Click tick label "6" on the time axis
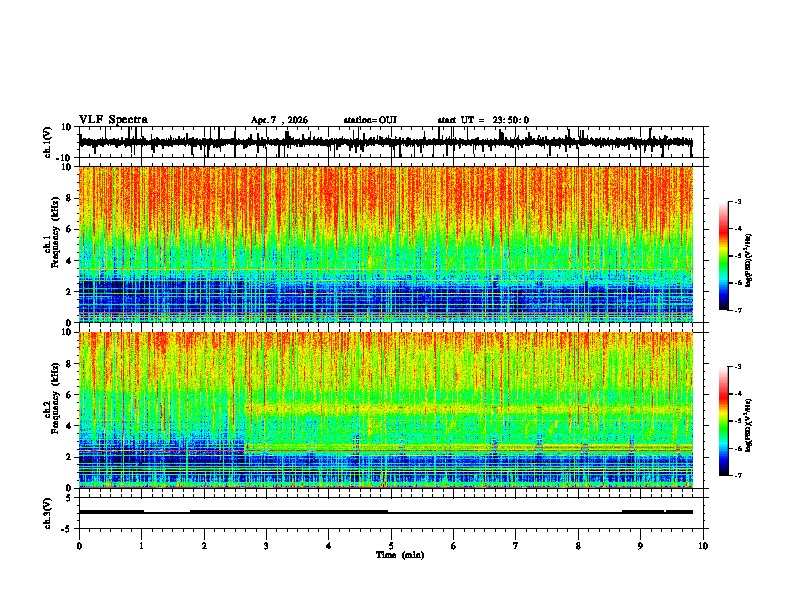 tap(454, 546)
